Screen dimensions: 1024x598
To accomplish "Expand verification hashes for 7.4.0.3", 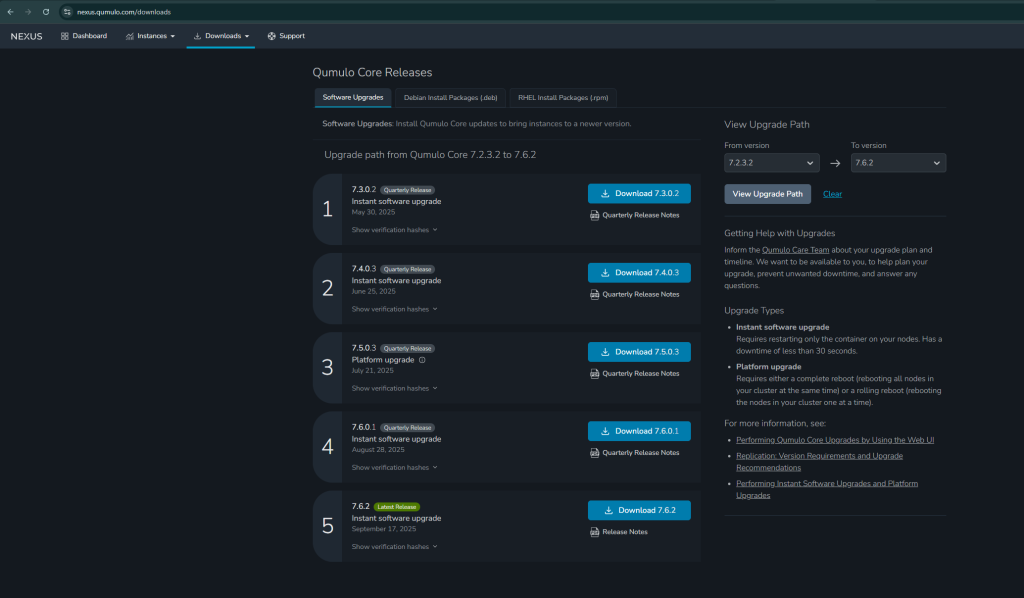I will pyautogui.click(x=394, y=309).
